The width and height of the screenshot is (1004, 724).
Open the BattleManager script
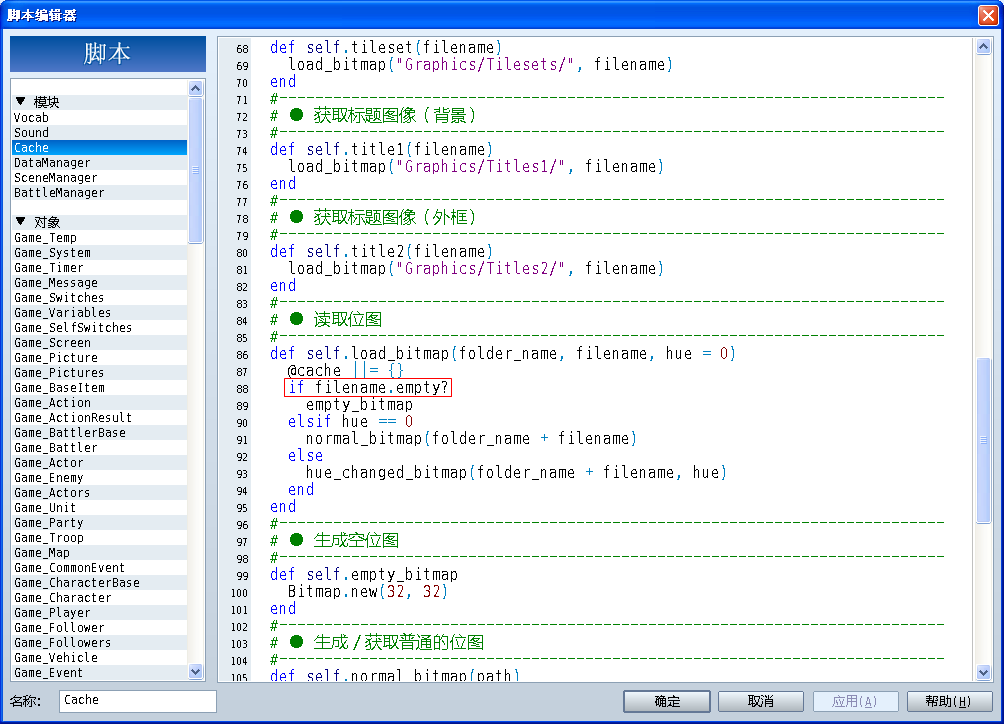pos(99,193)
